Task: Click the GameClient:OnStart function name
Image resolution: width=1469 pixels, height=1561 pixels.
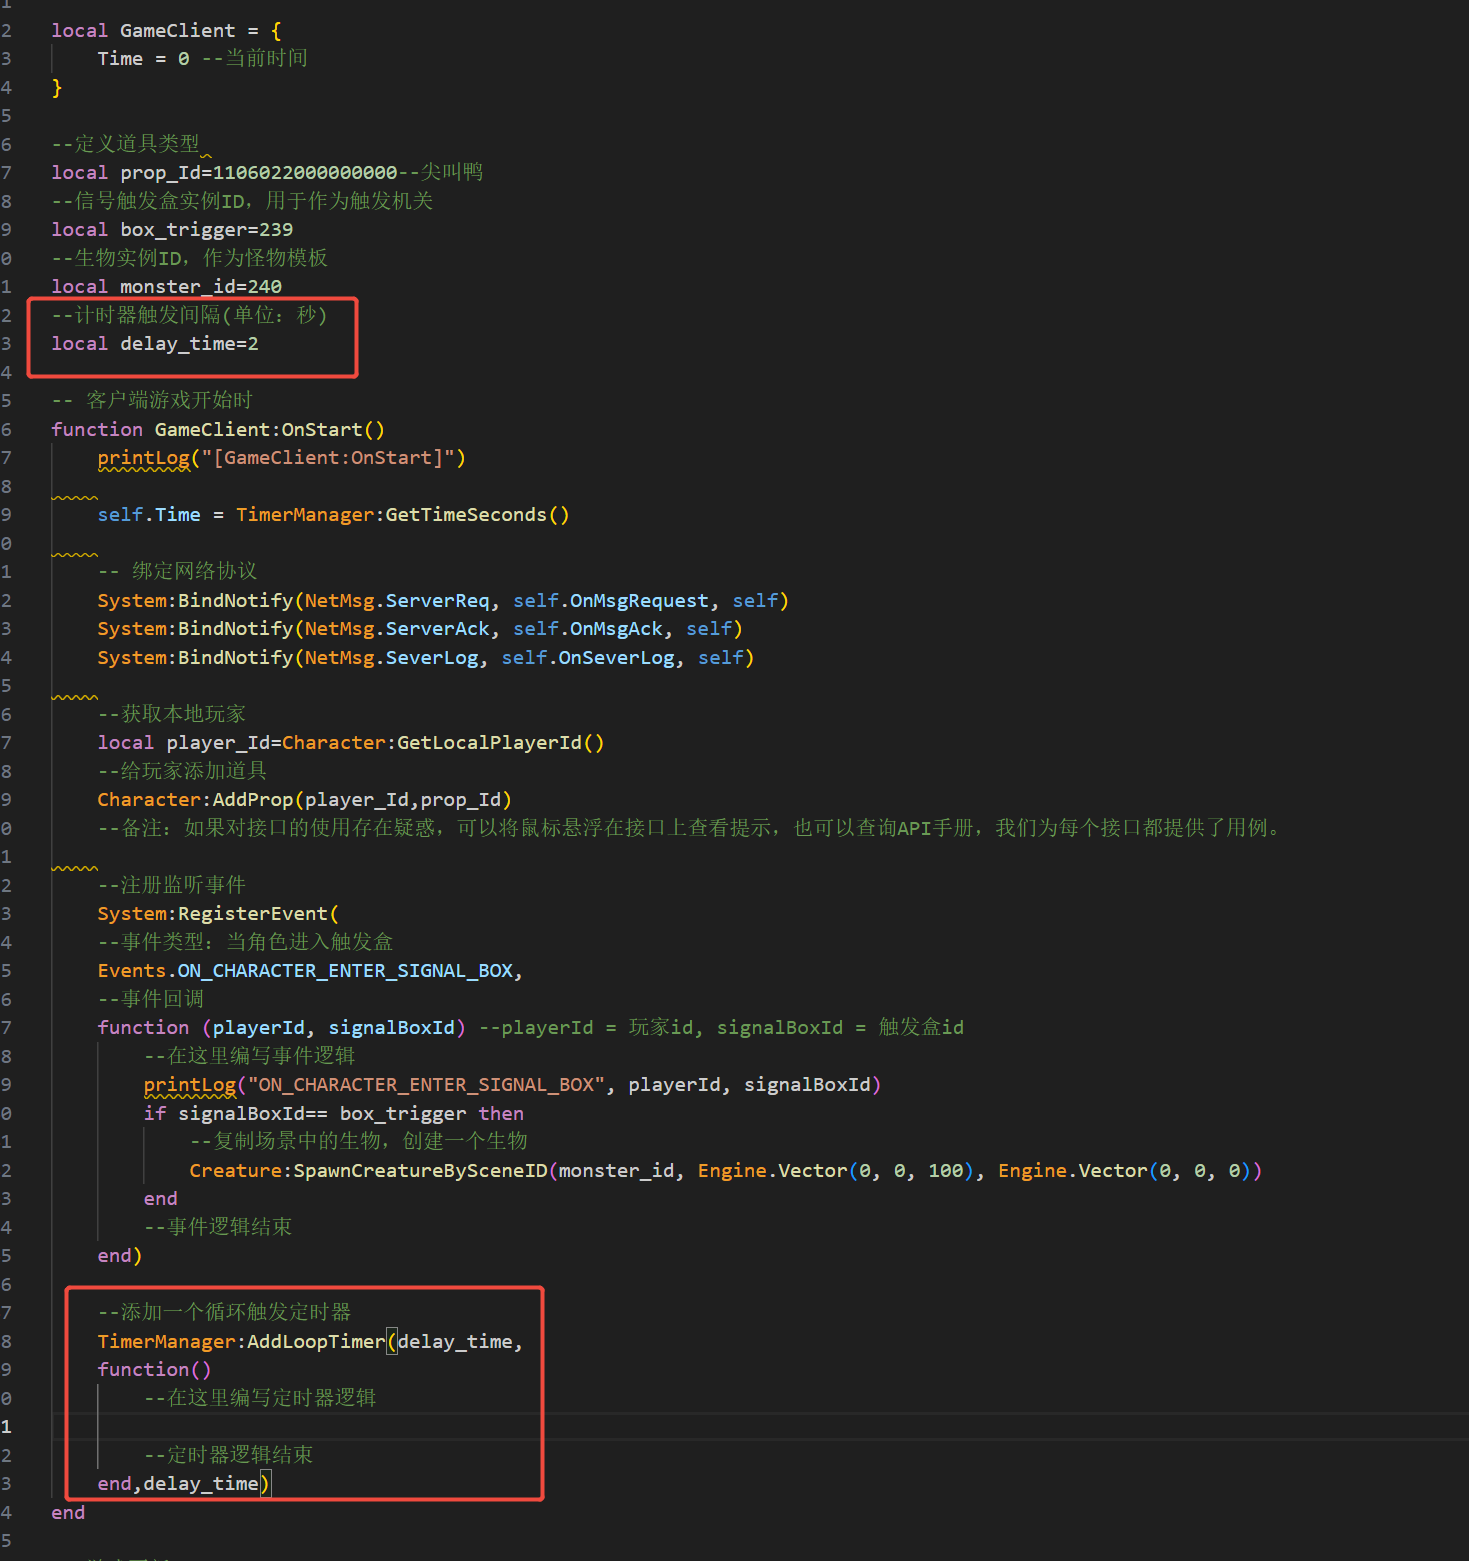Action: click(x=268, y=430)
